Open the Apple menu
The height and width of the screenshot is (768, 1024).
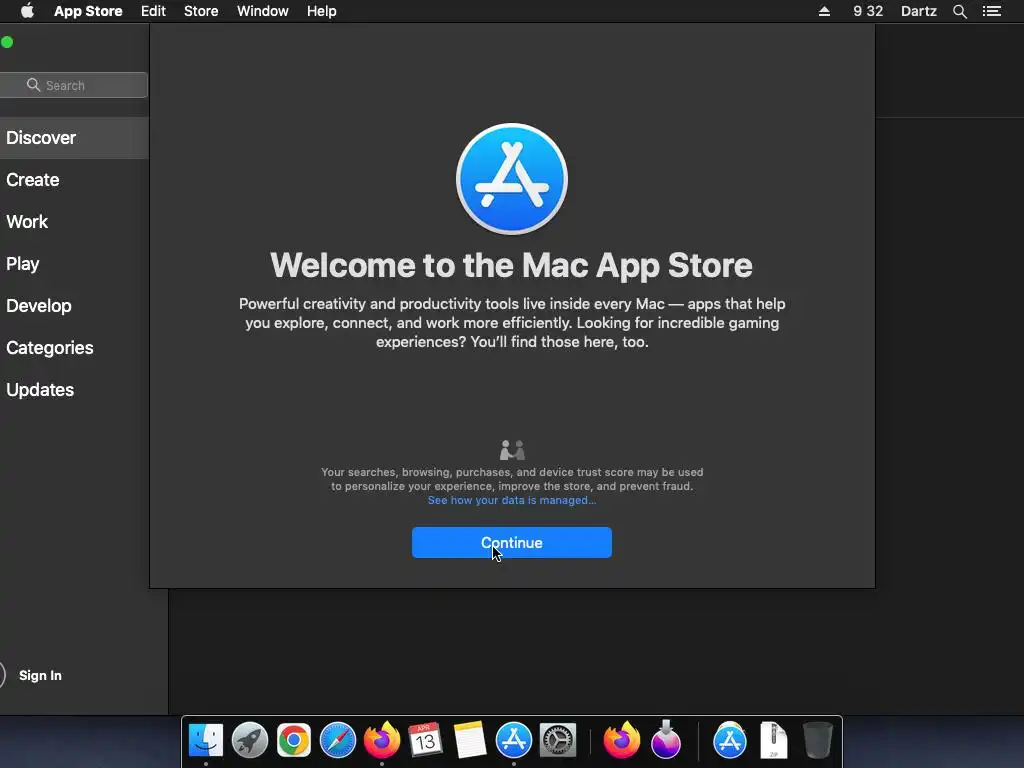click(x=27, y=11)
